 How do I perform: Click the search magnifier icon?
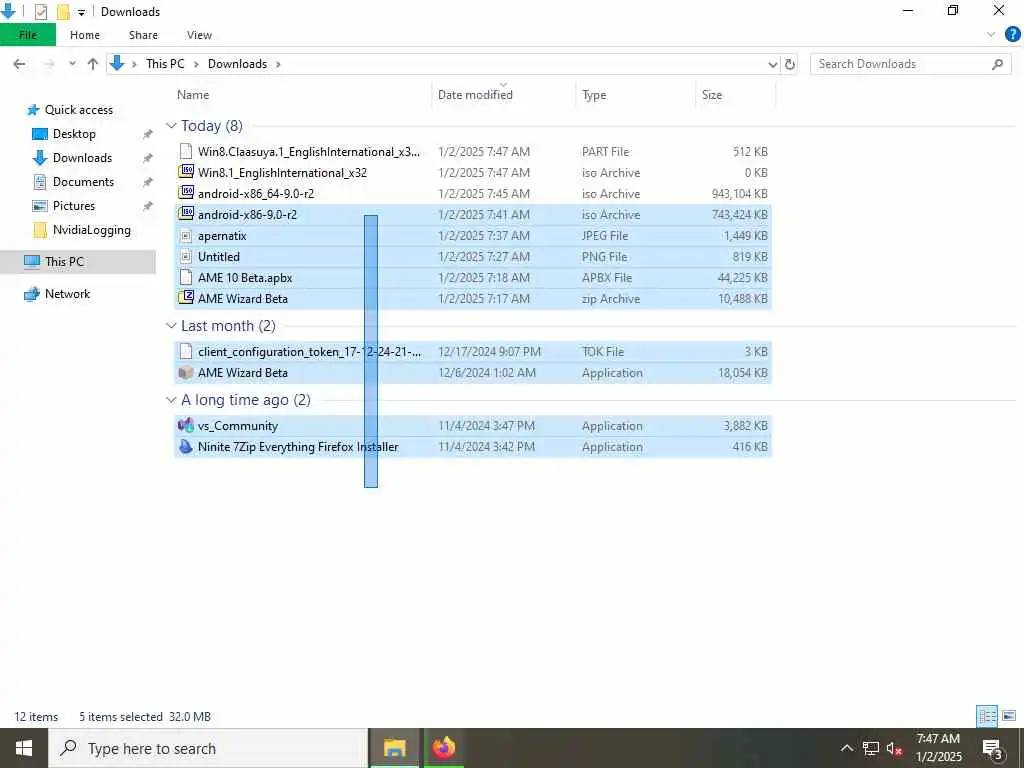[x=997, y=64]
